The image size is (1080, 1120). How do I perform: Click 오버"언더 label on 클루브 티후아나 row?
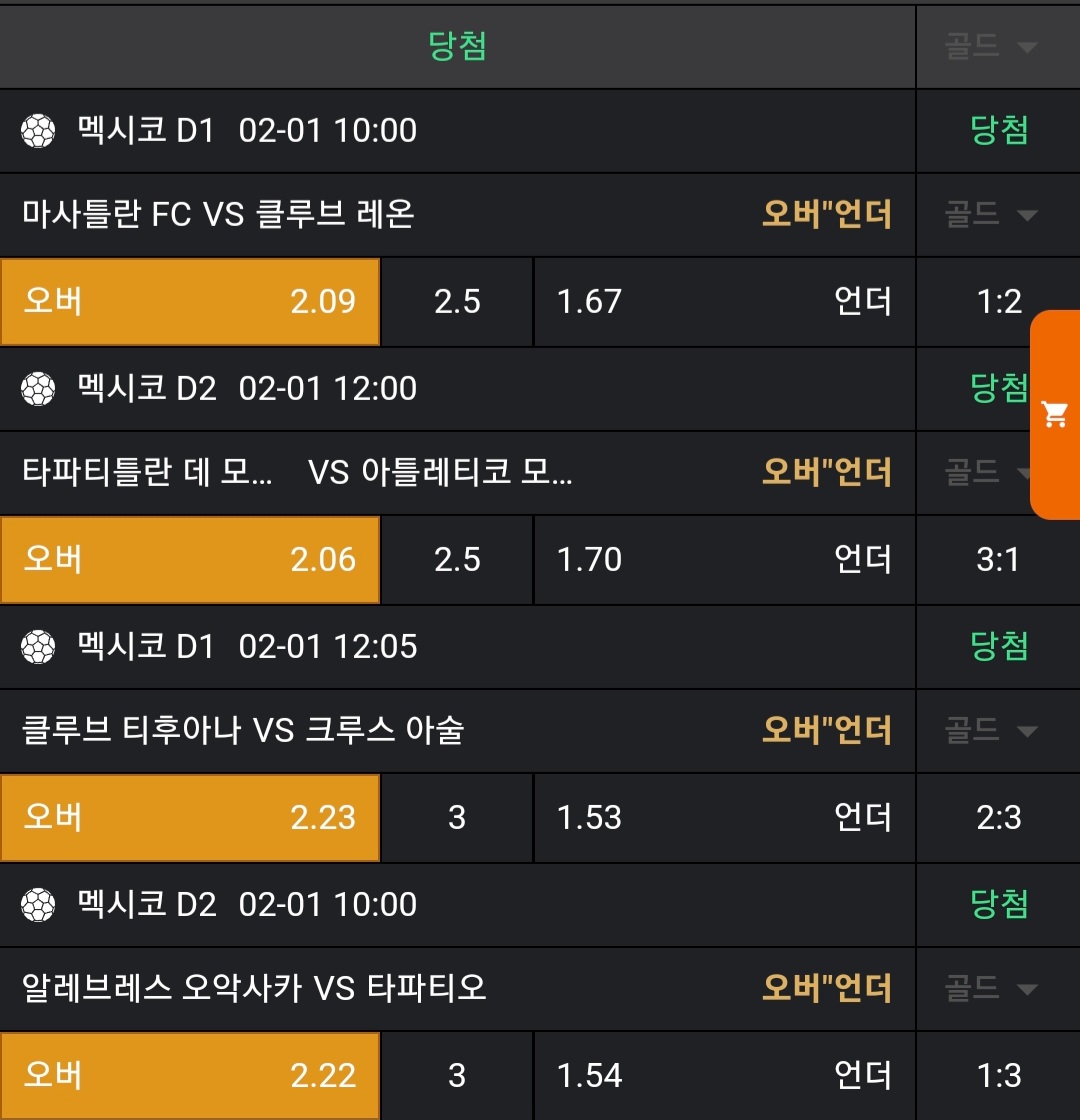826,731
